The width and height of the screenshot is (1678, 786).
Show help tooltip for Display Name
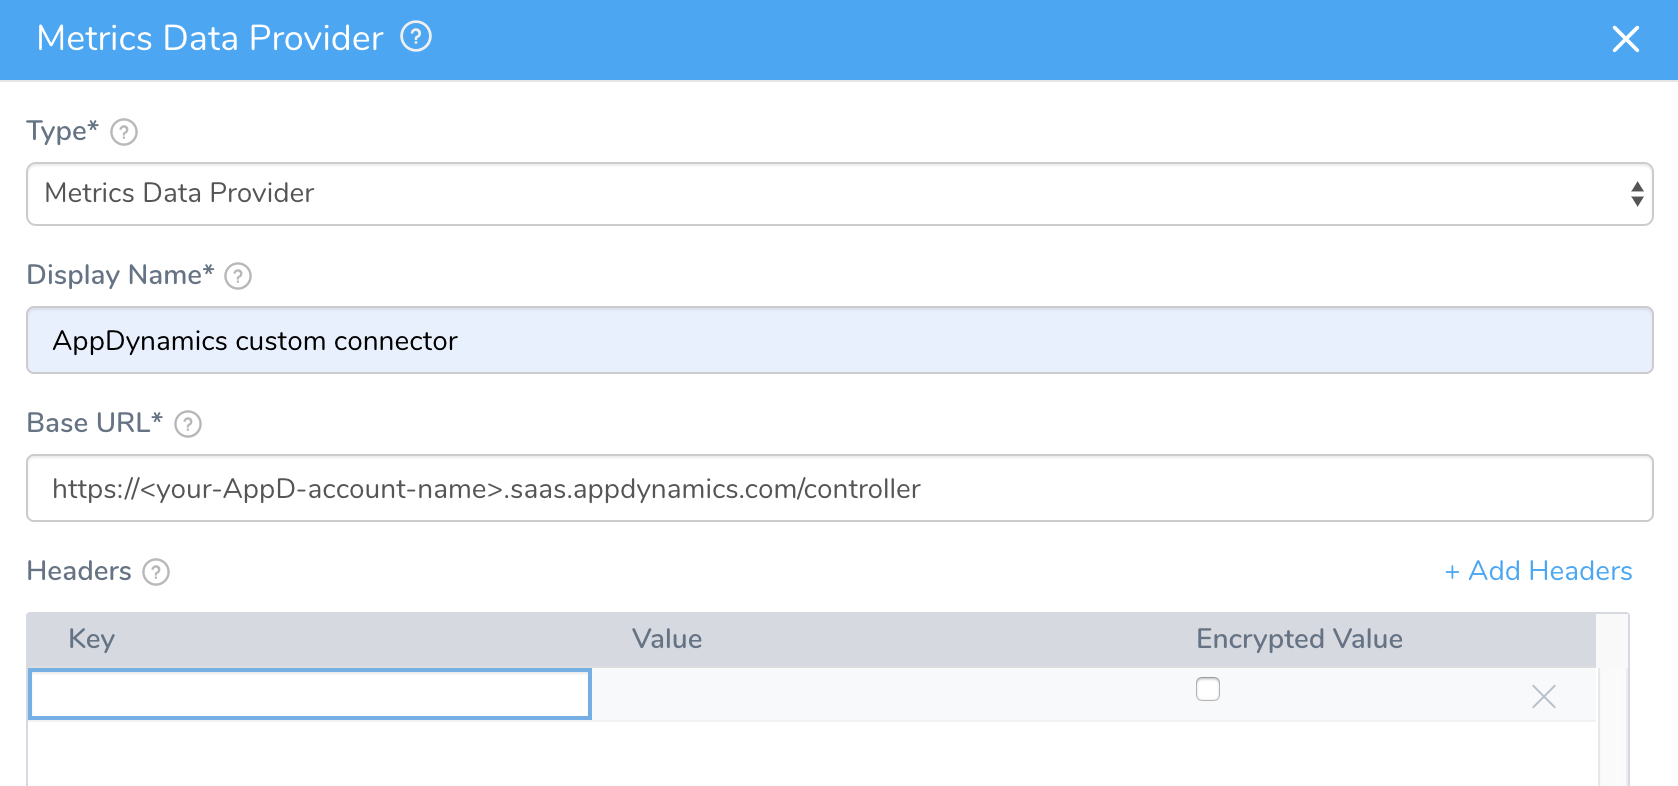coord(238,276)
